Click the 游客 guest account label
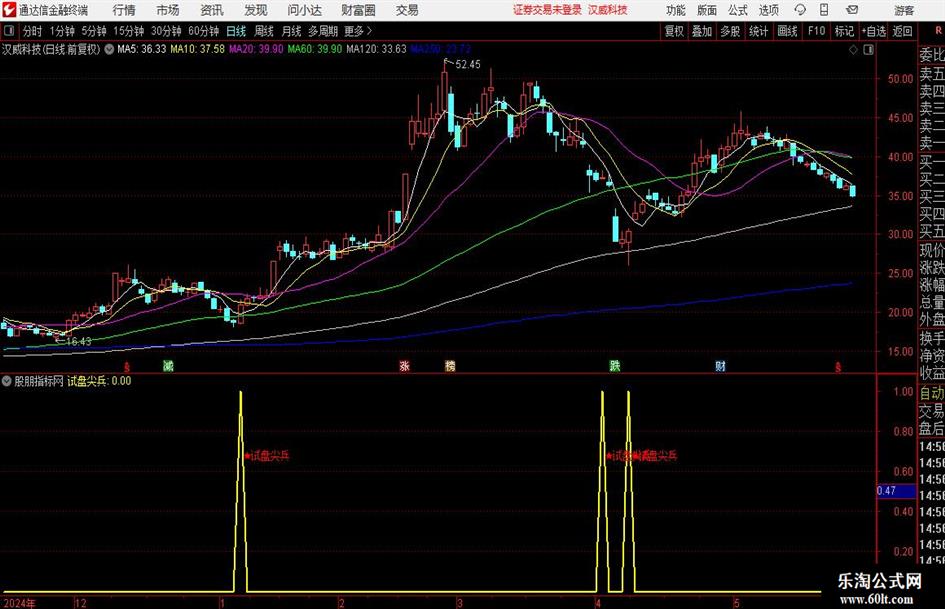 903,10
